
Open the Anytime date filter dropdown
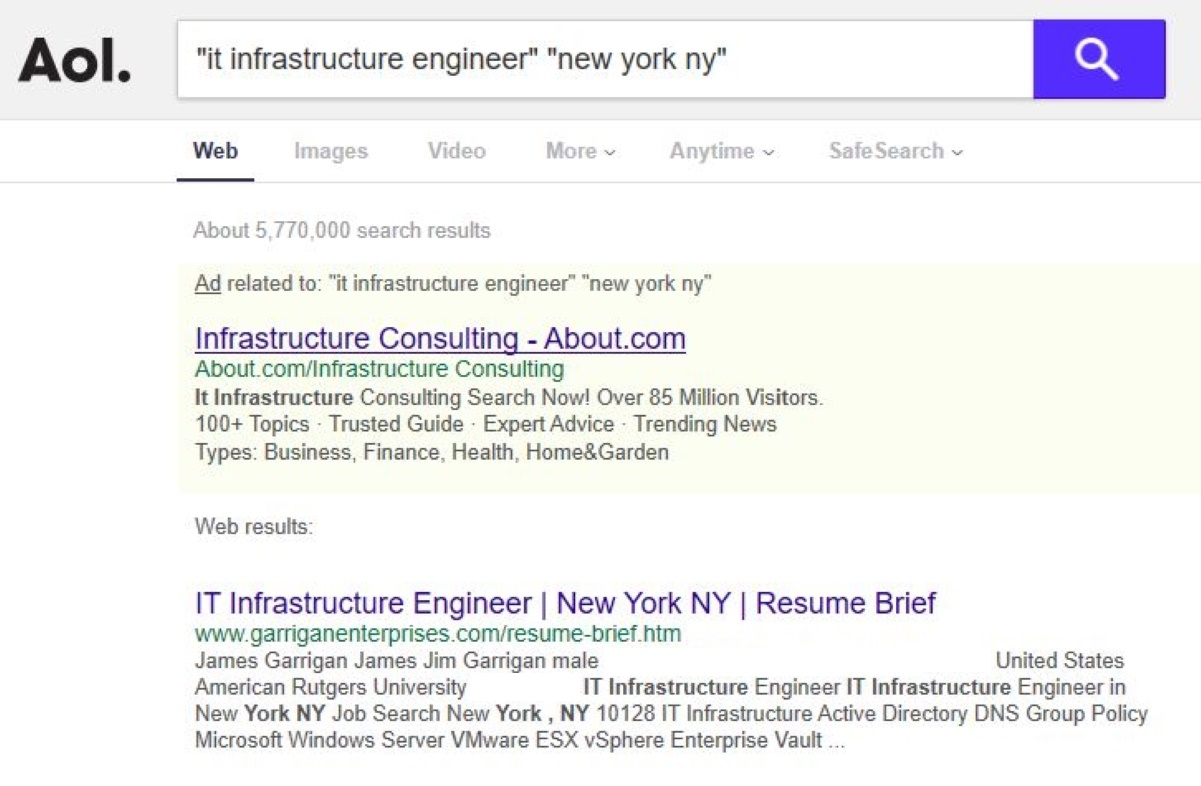click(722, 151)
